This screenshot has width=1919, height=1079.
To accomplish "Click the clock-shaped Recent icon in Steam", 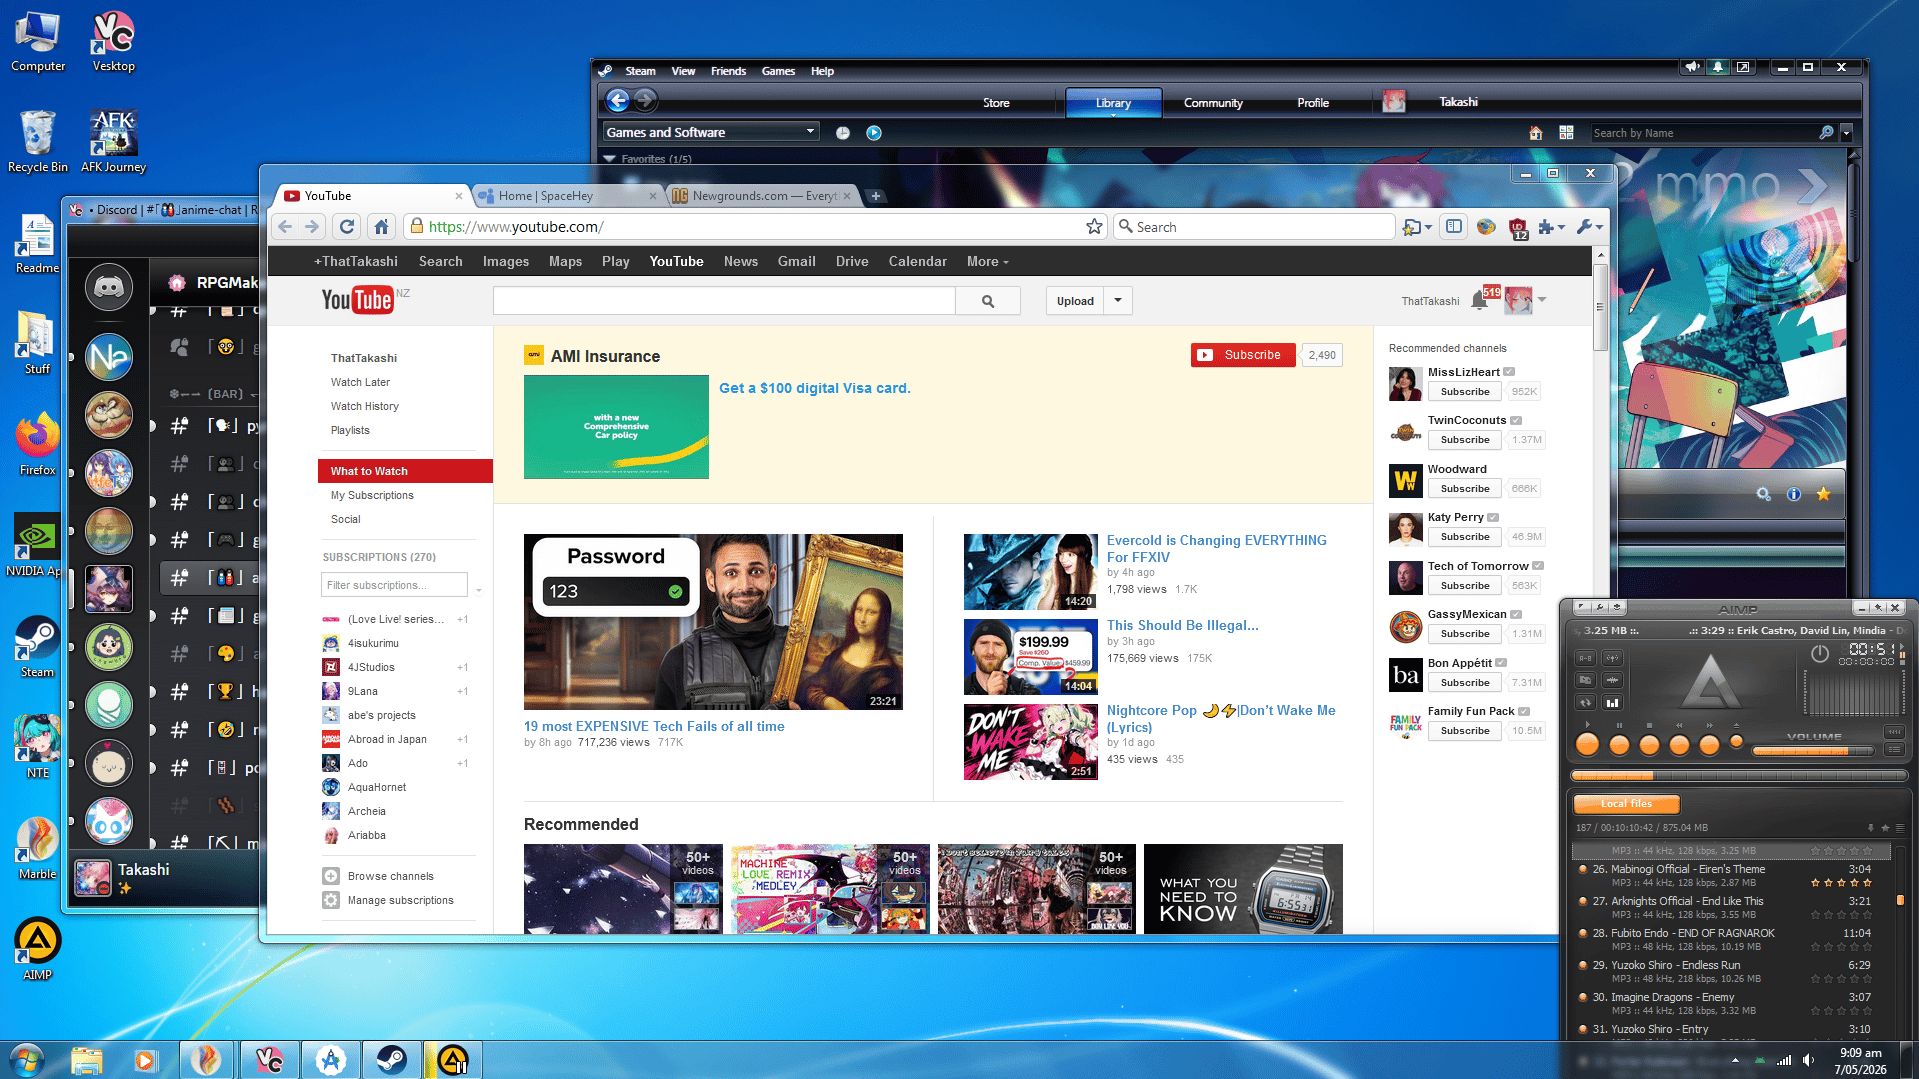I will point(843,133).
